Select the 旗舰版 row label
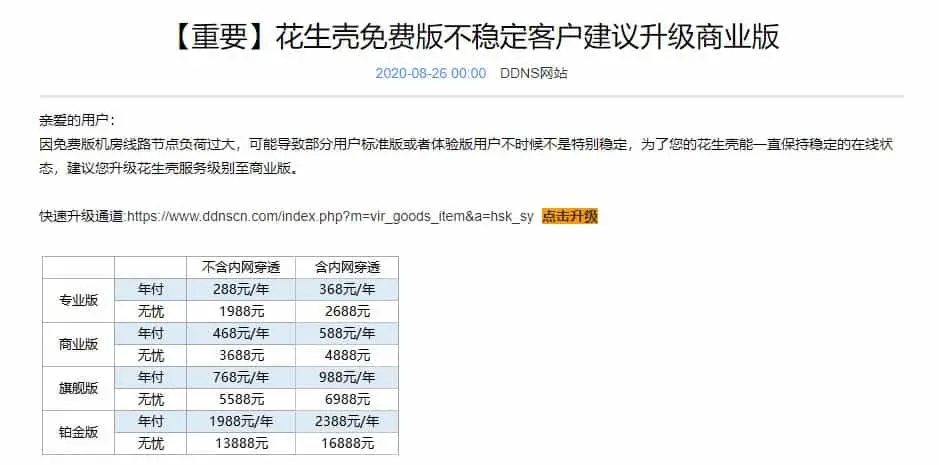 coord(78,388)
